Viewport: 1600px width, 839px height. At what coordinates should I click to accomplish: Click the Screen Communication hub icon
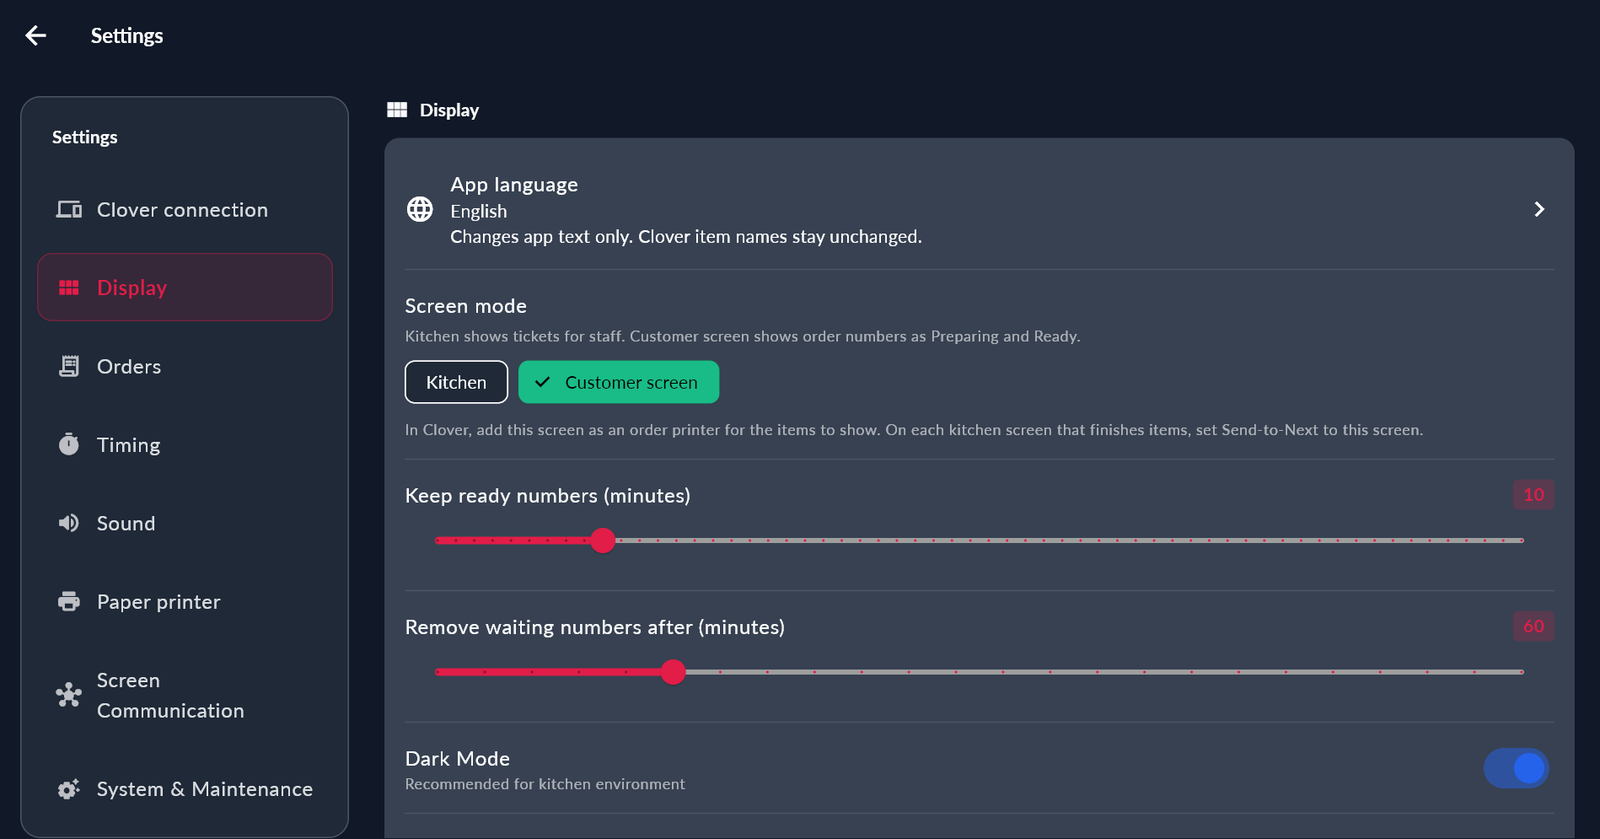pyautogui.click(x=69, y=695)
